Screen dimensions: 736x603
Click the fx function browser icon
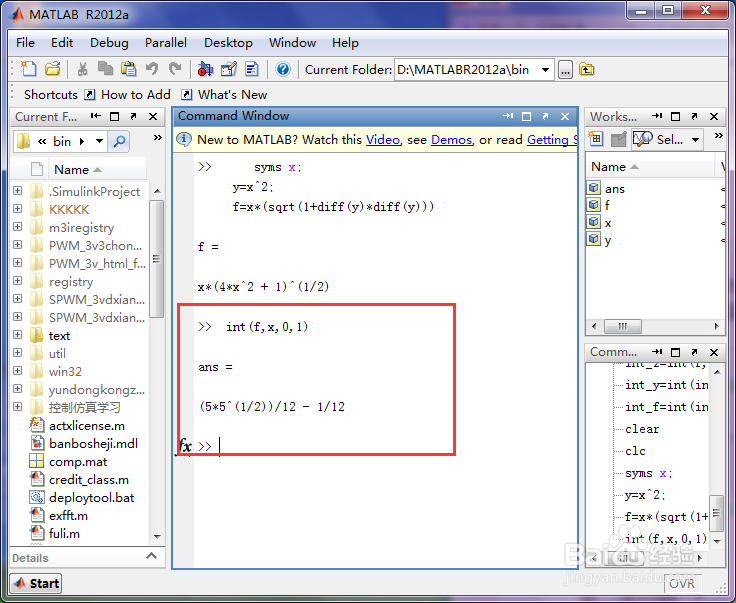(x=185, y=446)
